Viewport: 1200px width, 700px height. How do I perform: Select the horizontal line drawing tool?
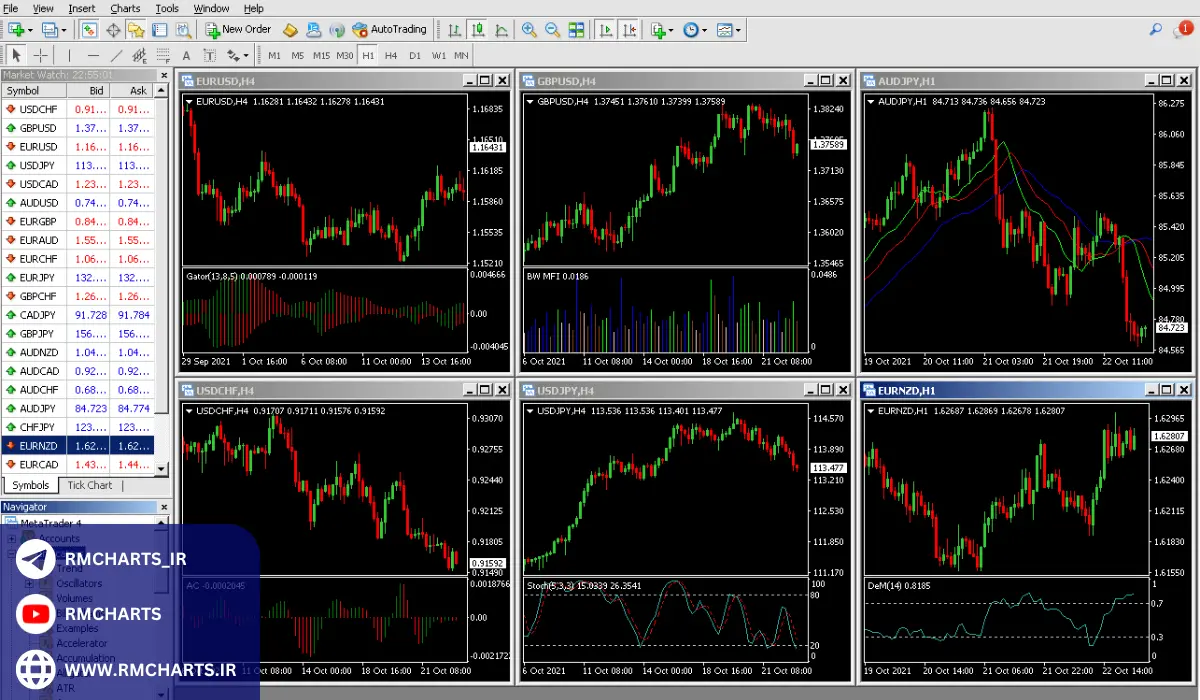tap(93, 55)
